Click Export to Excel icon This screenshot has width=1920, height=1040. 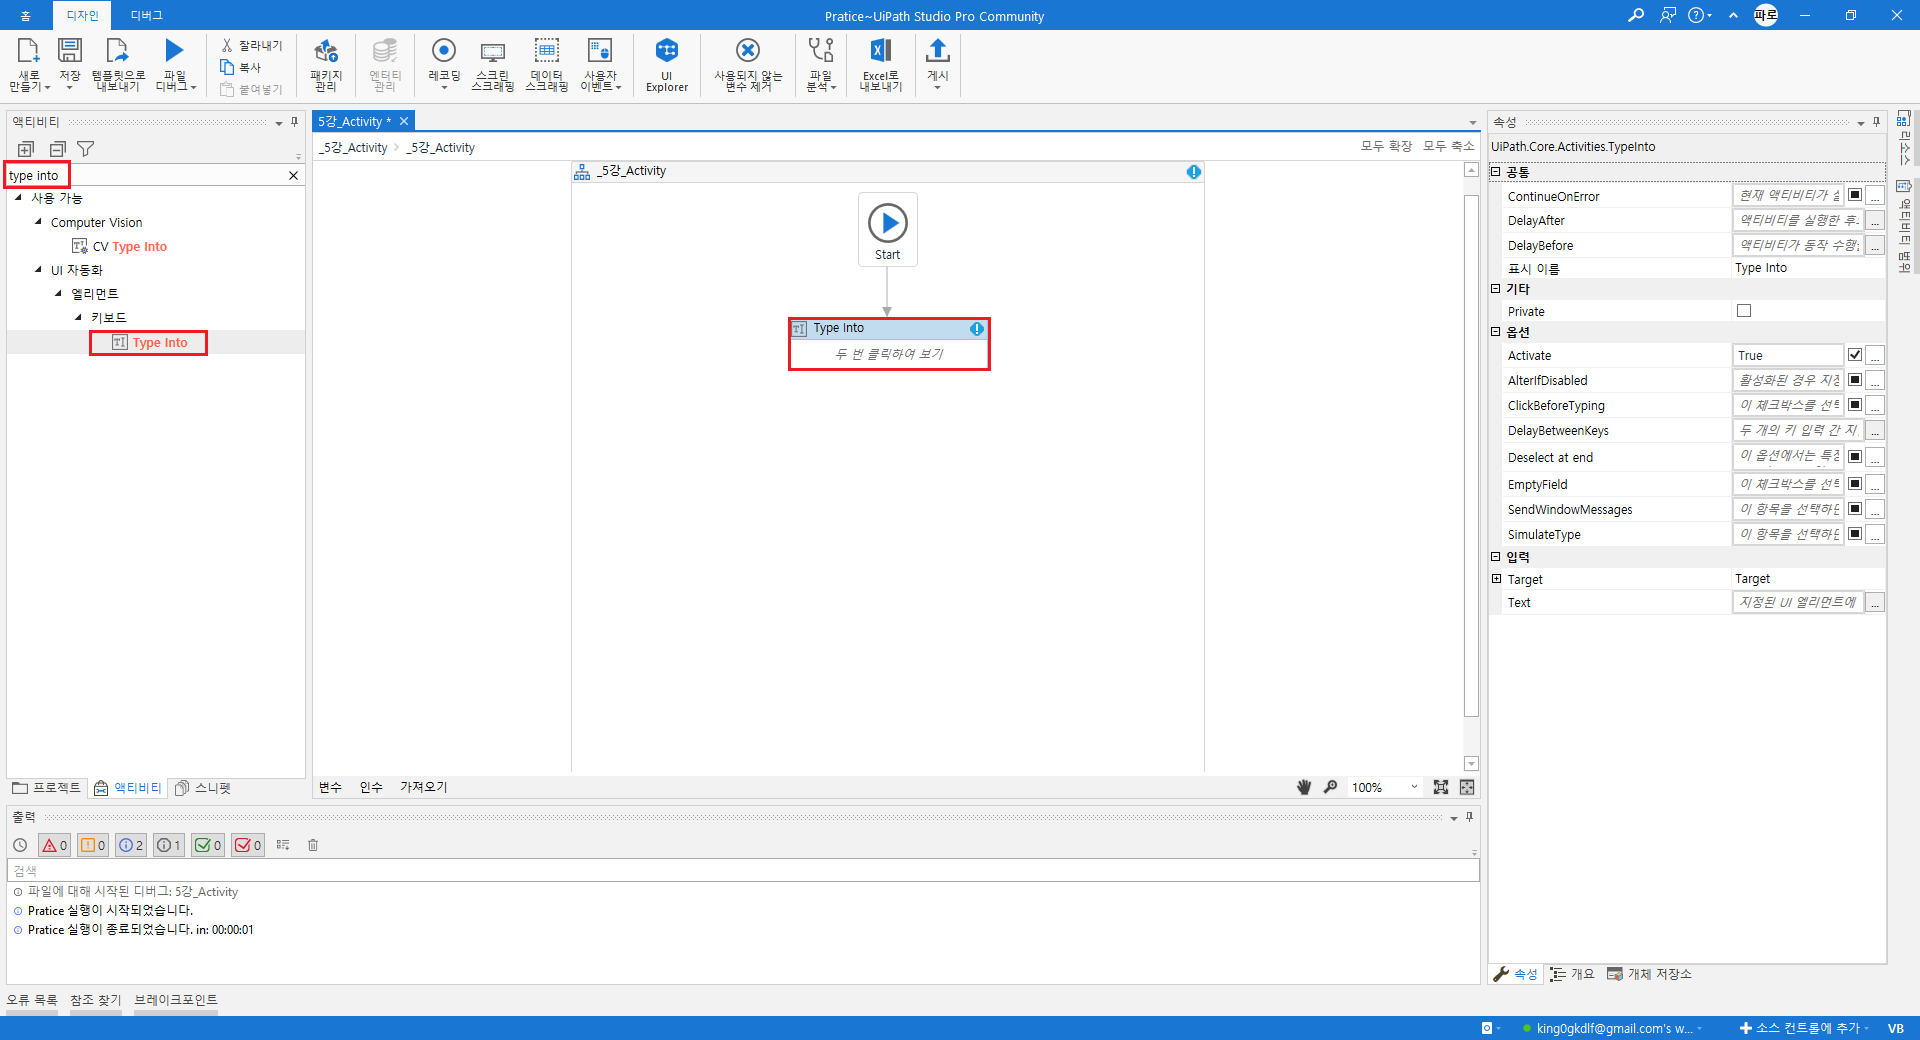880,51
